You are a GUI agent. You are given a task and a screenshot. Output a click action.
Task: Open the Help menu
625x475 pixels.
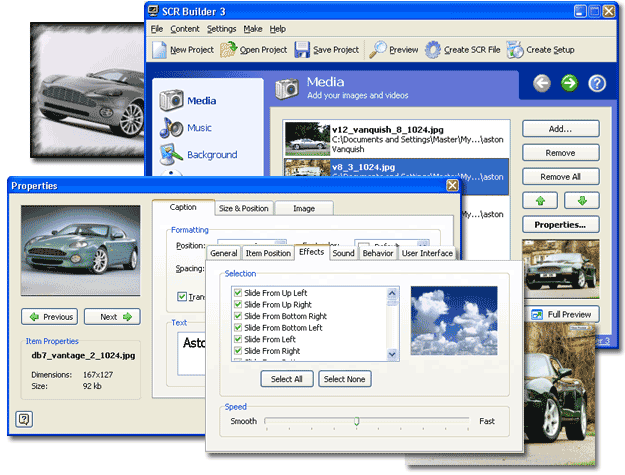click(277, 29)
